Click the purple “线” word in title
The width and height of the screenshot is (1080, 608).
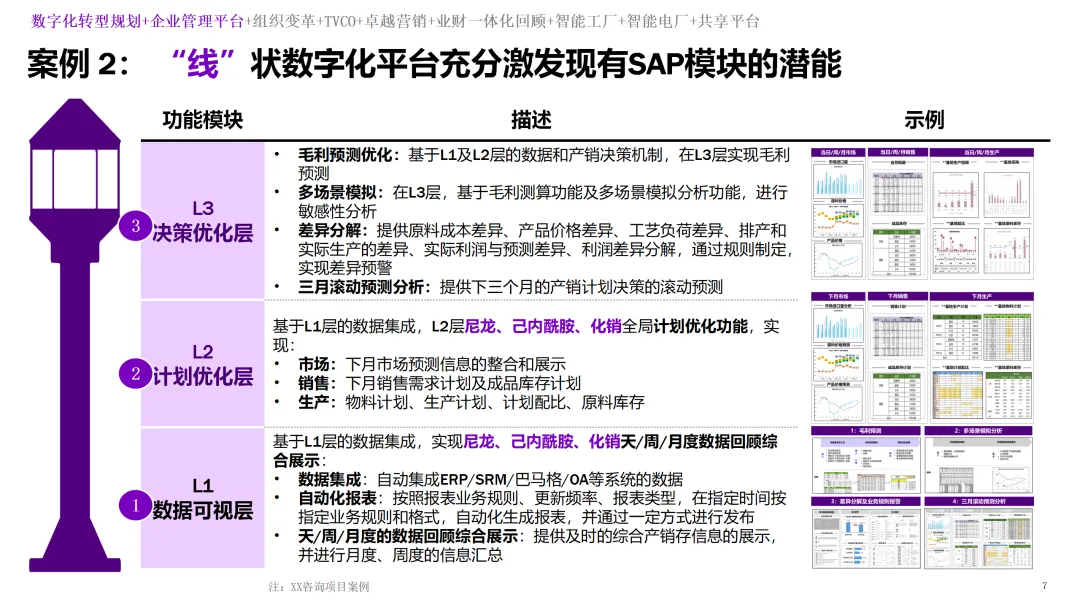point(203,65)
